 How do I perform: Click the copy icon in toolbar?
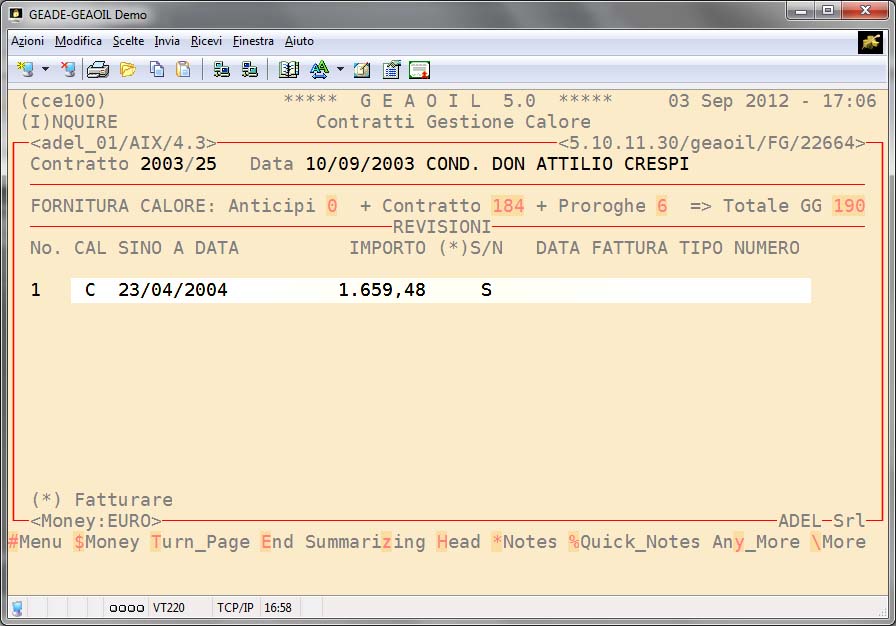pos(157,70)
